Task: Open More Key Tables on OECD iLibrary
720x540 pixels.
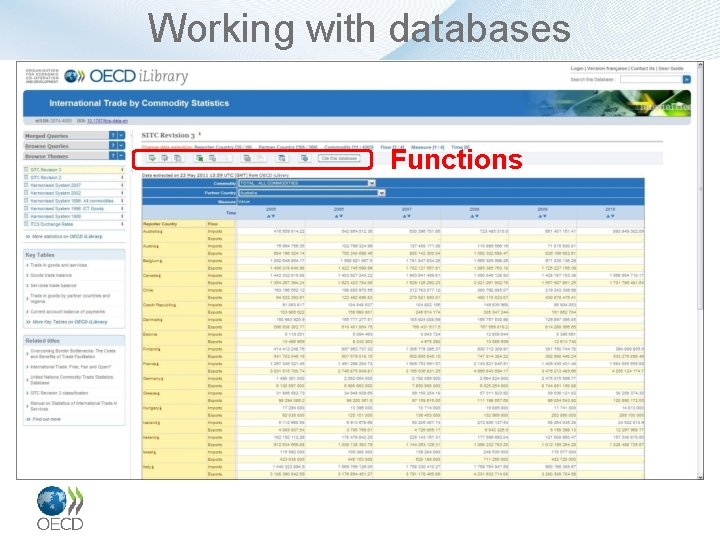Action: click(x=70, y=322)
